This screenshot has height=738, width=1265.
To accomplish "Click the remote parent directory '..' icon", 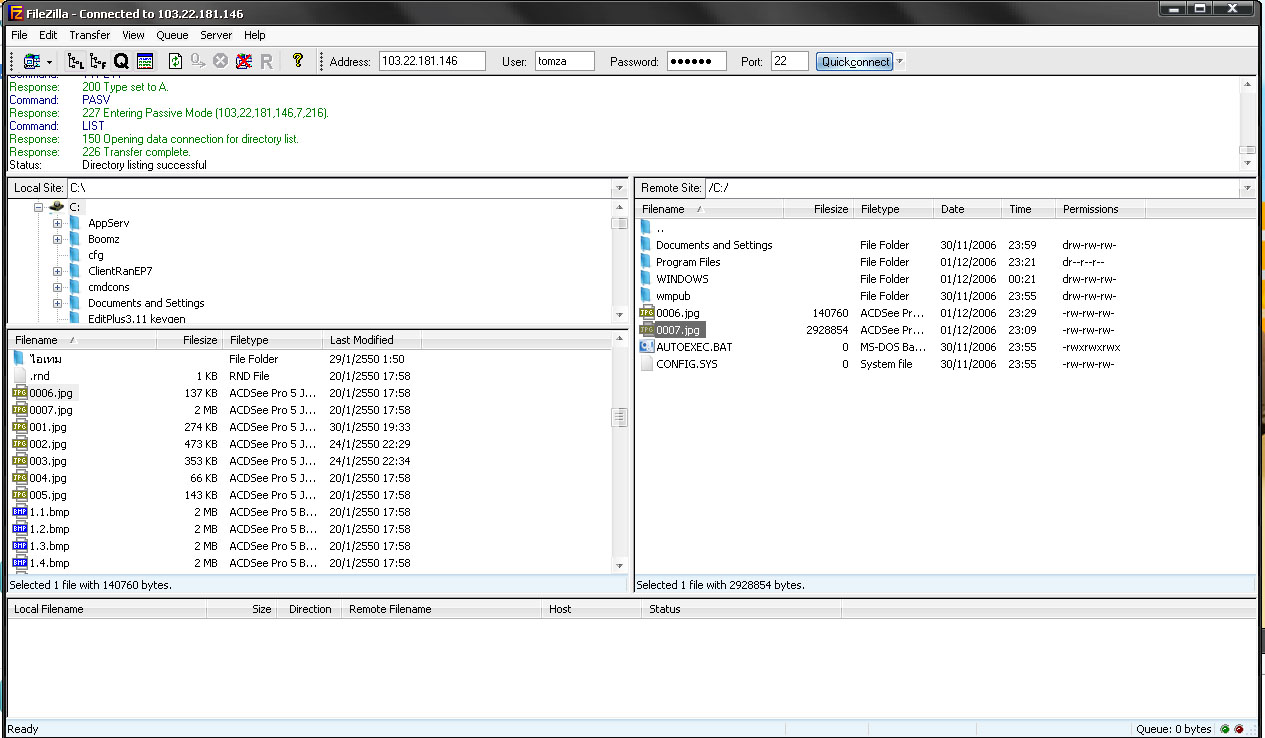I will click(x=646, y=228).
